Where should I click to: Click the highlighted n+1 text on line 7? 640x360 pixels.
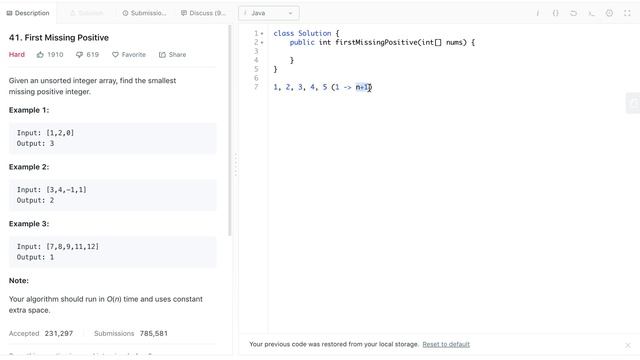362,87
